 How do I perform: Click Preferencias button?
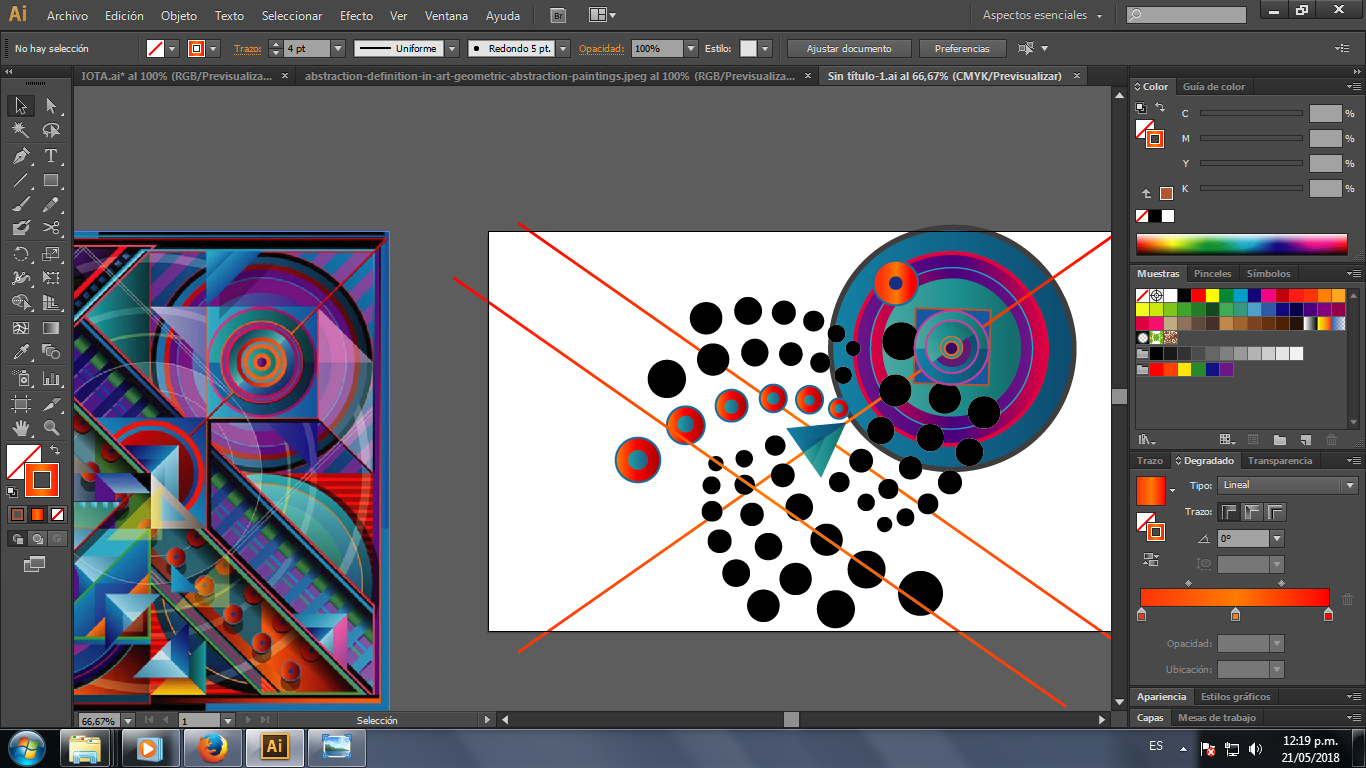(962, 48)
